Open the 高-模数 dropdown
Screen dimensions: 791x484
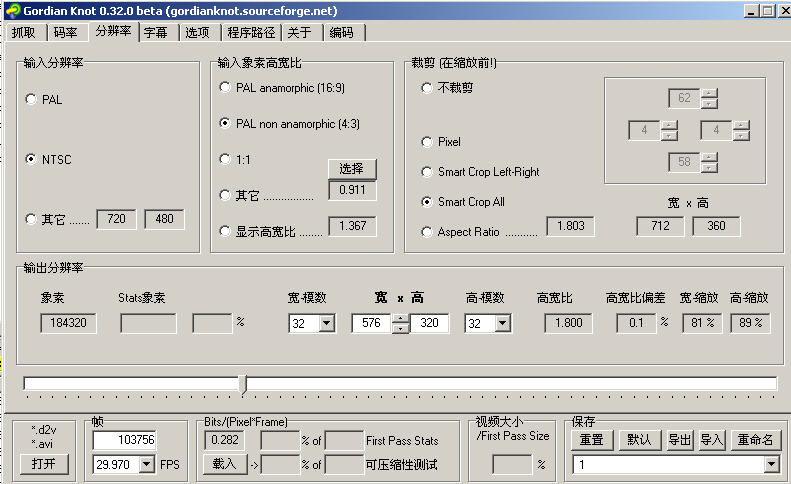502,323
